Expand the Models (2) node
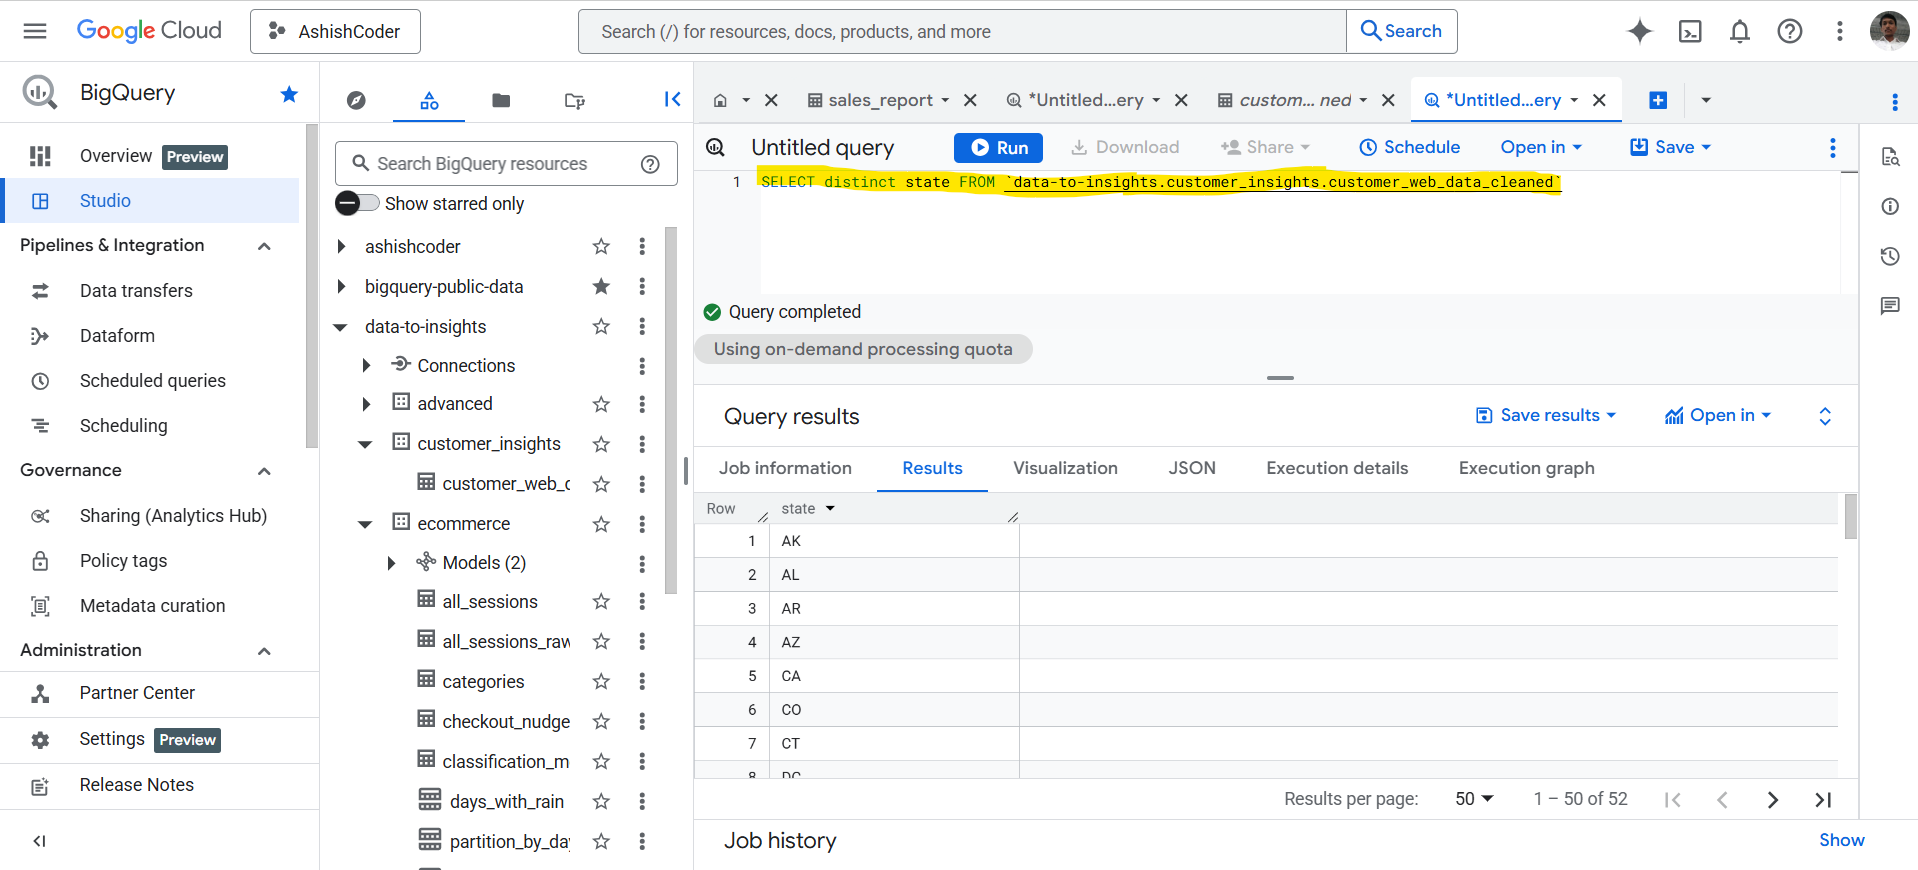The width and height of the screenshot is (1918, 870). [x=391, y=563]
